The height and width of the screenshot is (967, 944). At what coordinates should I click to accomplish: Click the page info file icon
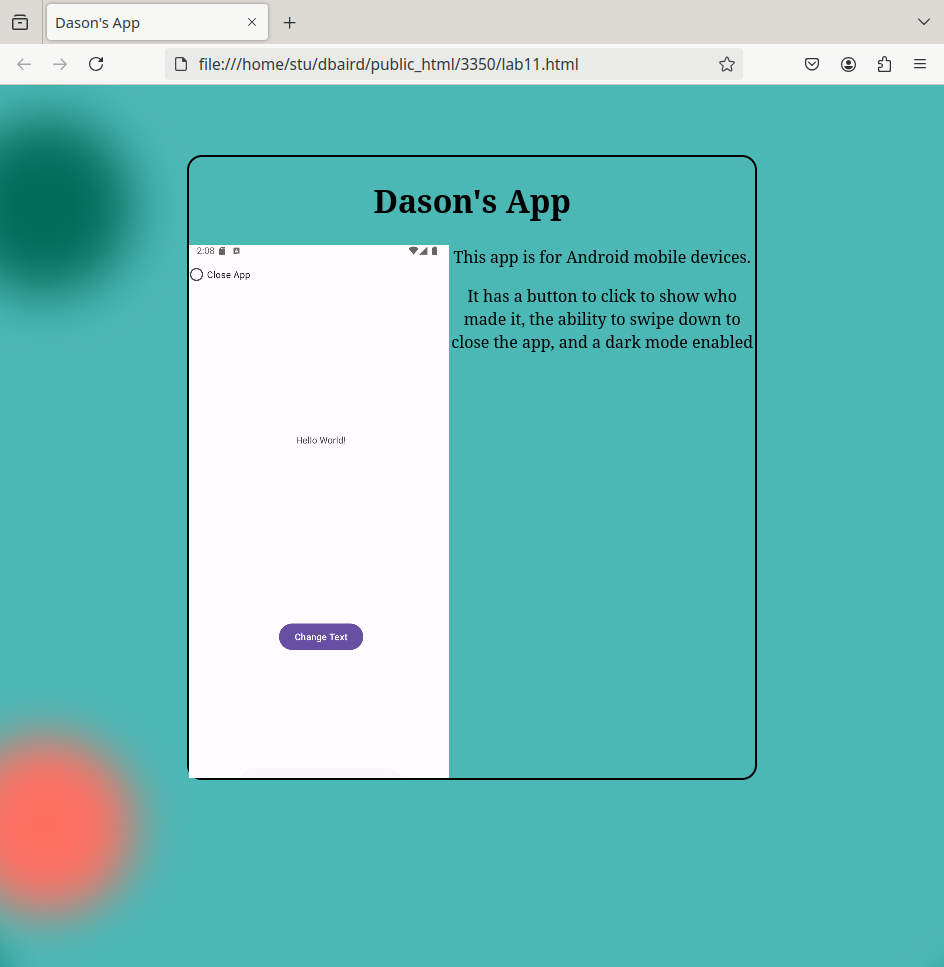click(x=181, y=64)
